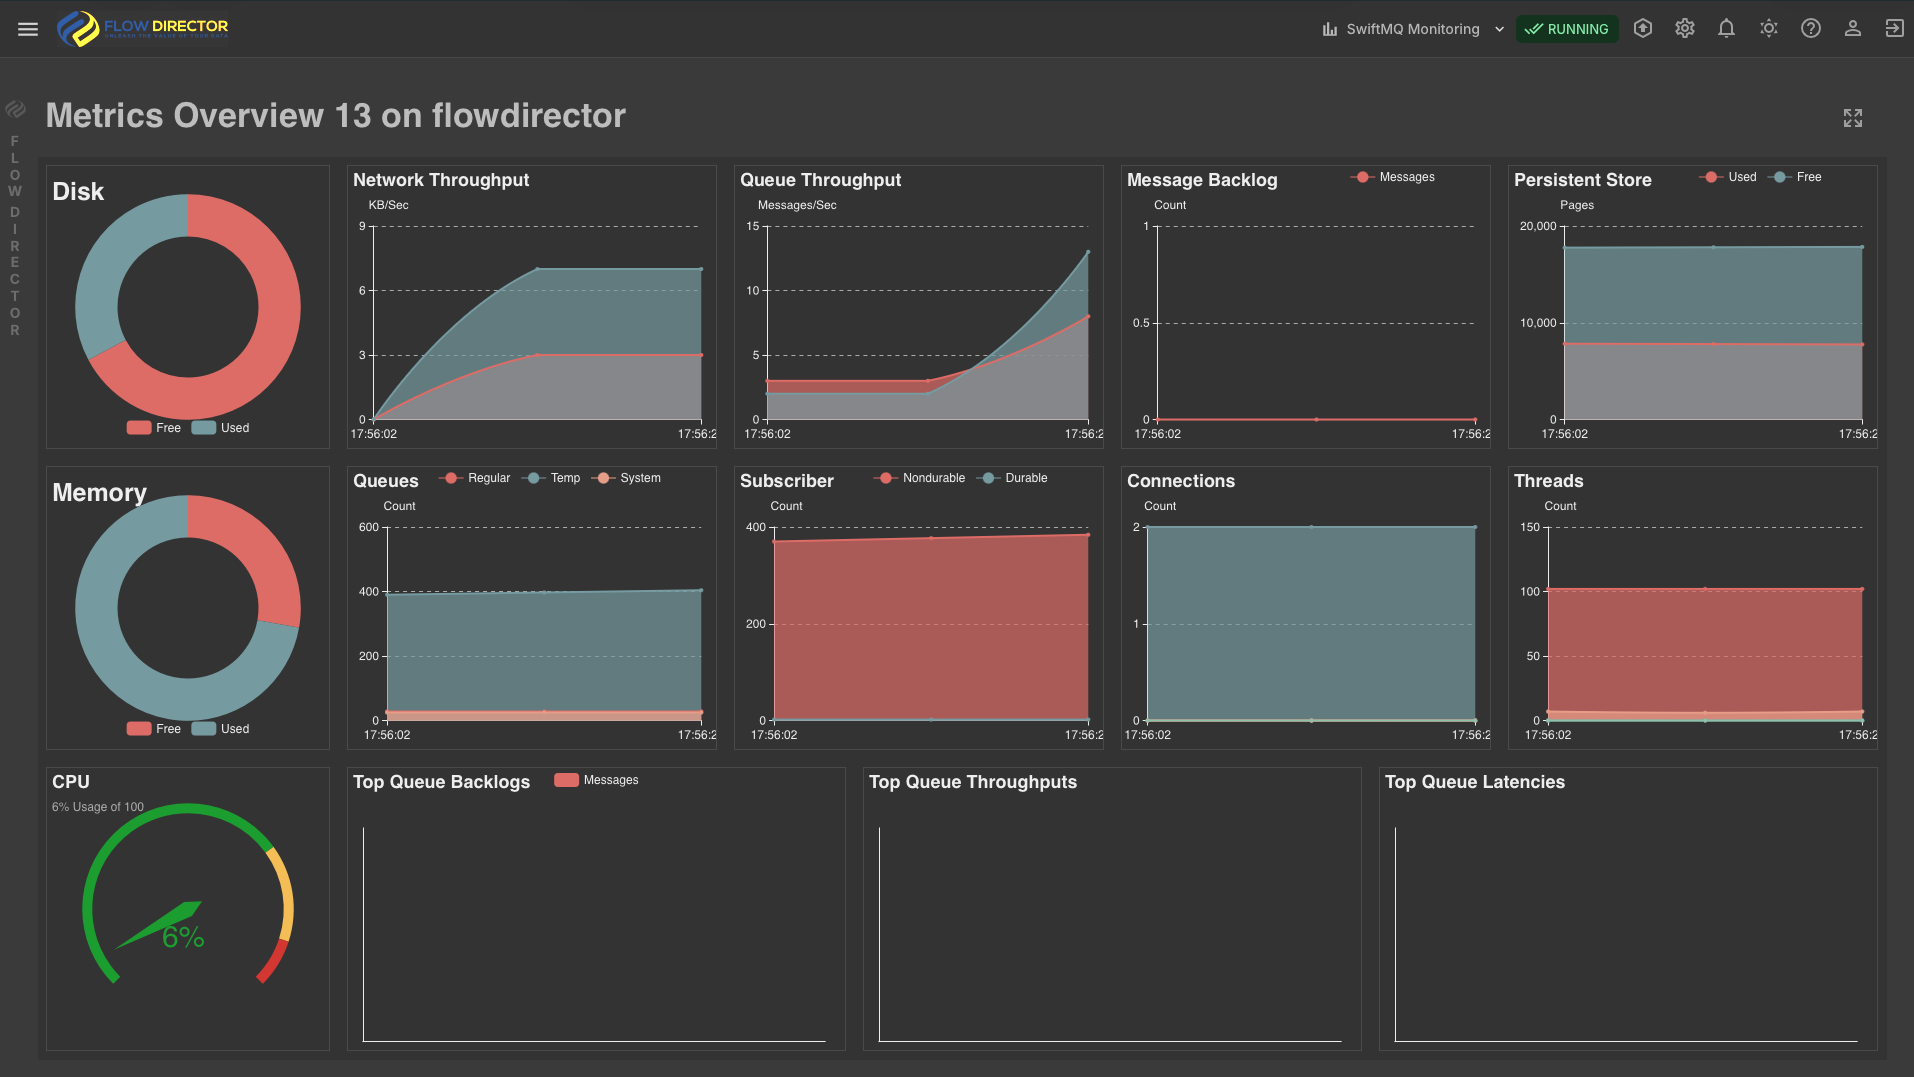Switch theme with the sun brightness icon
The width and height of the screenshot is (1914, 1077).
click(x=1768, y=29)
